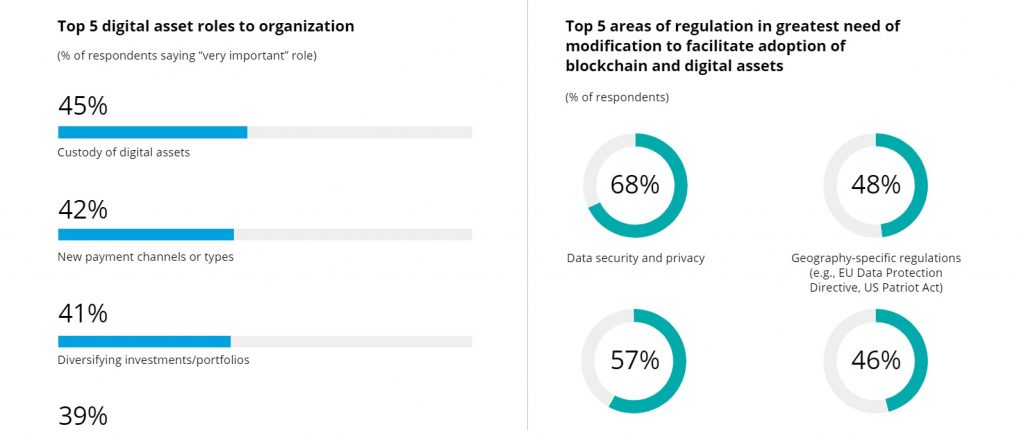The image size is (1024, 439).
Task: Click the large 42% figure
Action: pos(83,210)
